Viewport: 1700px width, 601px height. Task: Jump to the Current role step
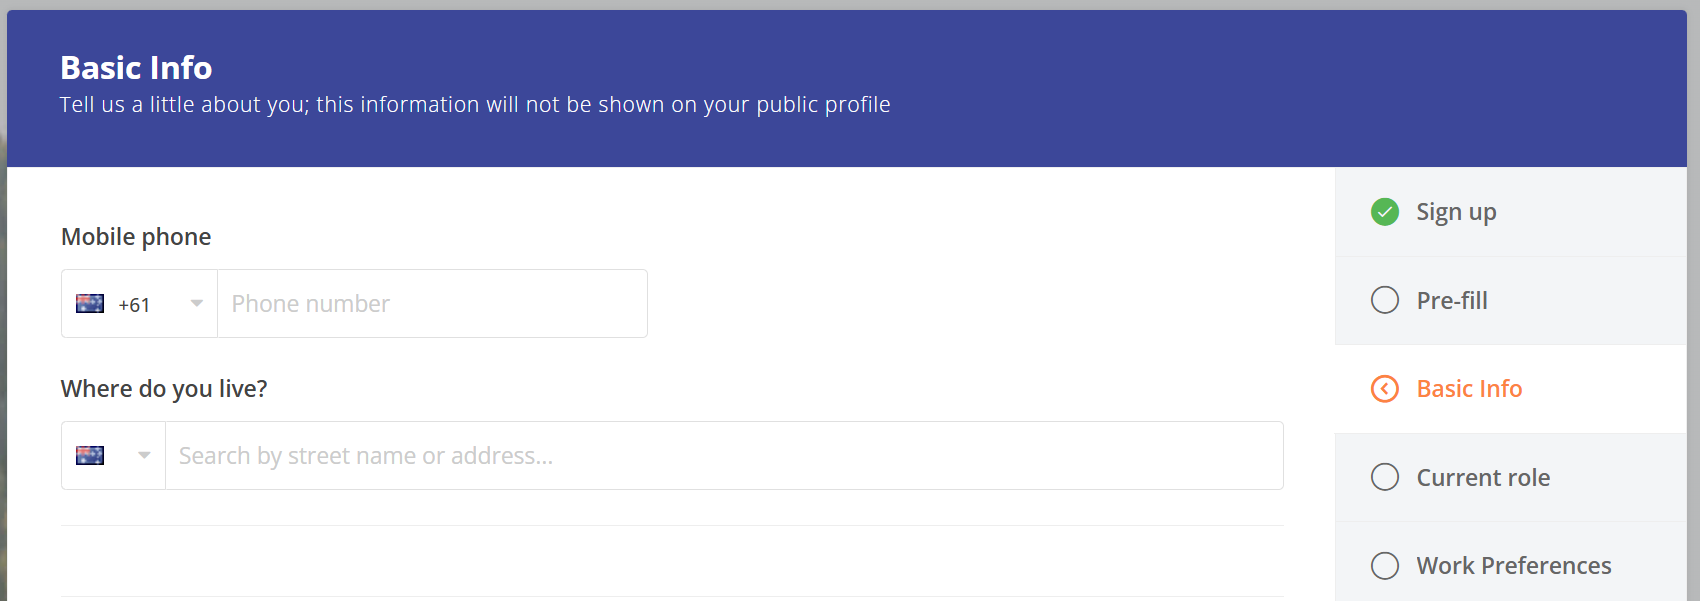(x=1483, y=477)
